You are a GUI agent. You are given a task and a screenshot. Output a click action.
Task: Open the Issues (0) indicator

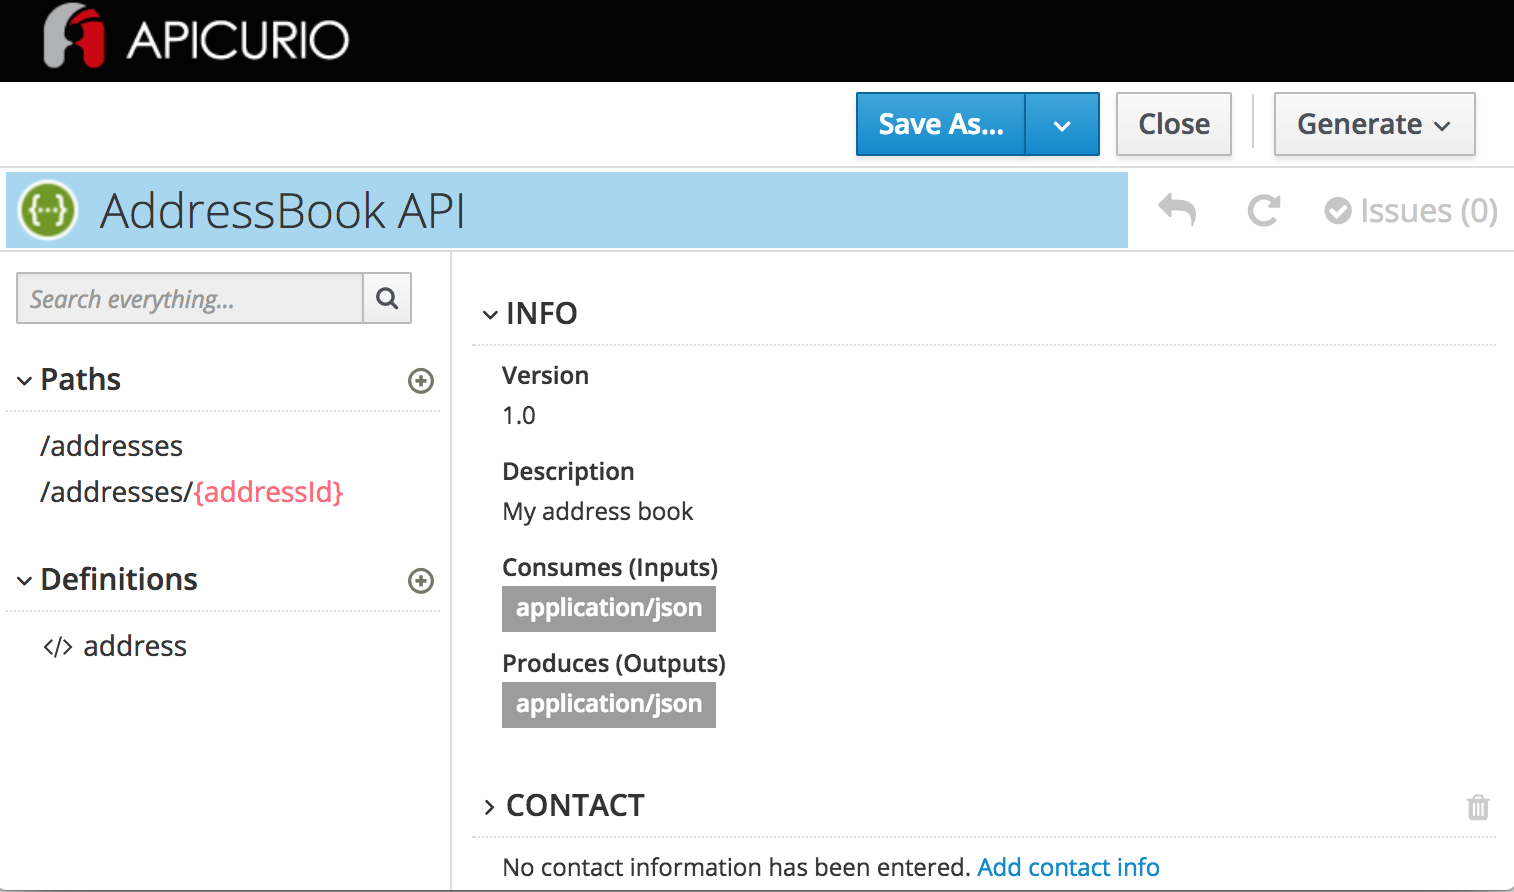[1411, 211]
